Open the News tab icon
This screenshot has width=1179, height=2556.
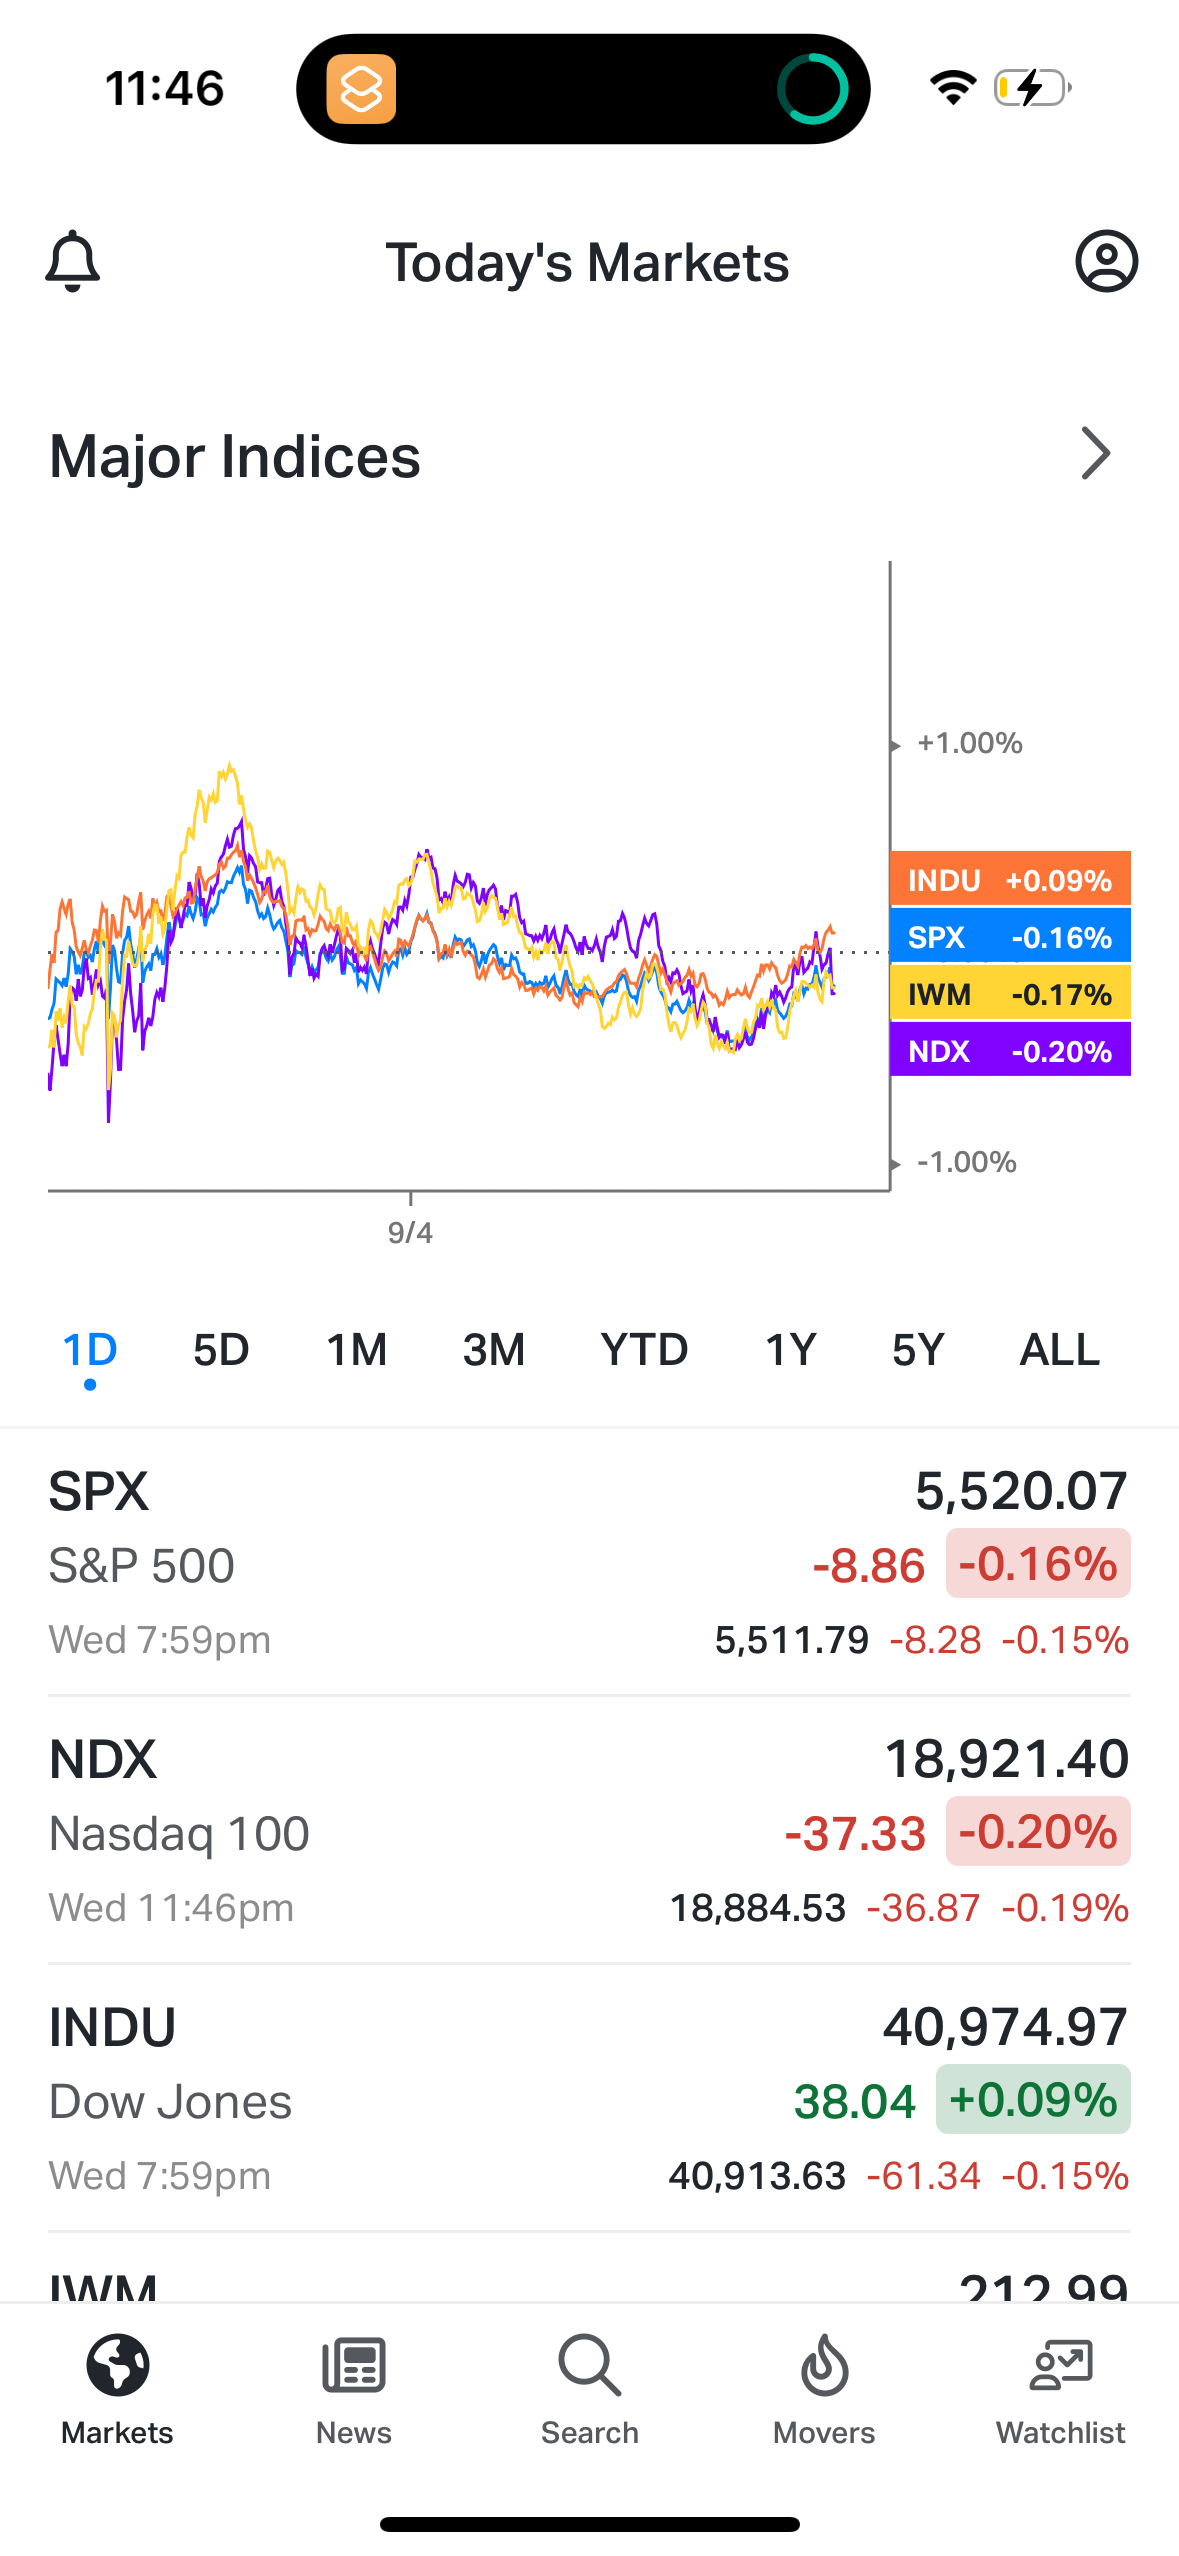(x=354, y=2366)
